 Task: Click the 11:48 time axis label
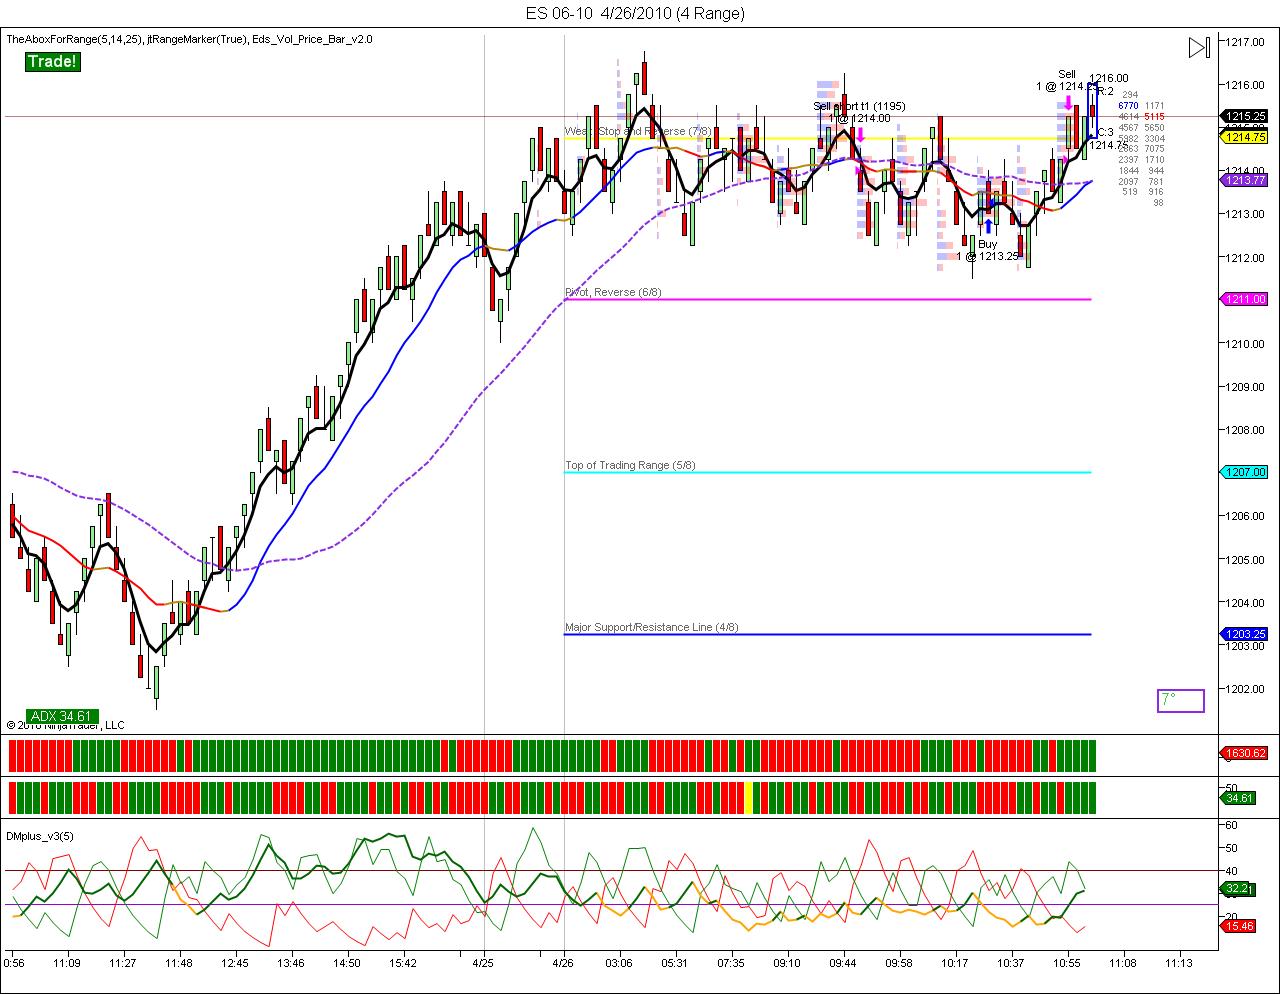point(179,964)
